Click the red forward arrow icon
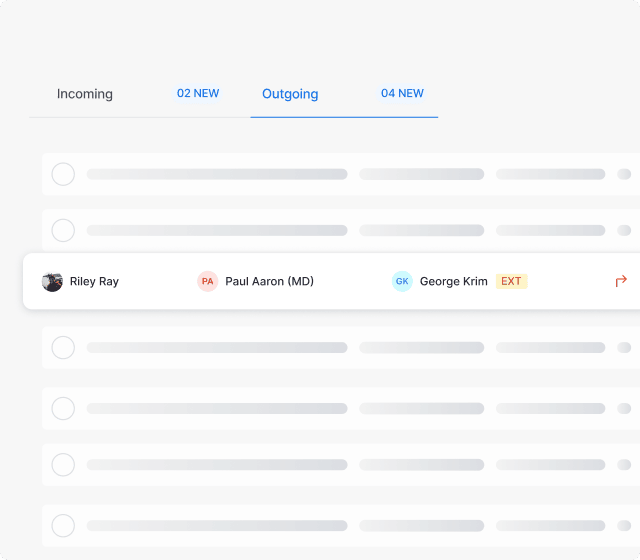 (x=621, y=281)
